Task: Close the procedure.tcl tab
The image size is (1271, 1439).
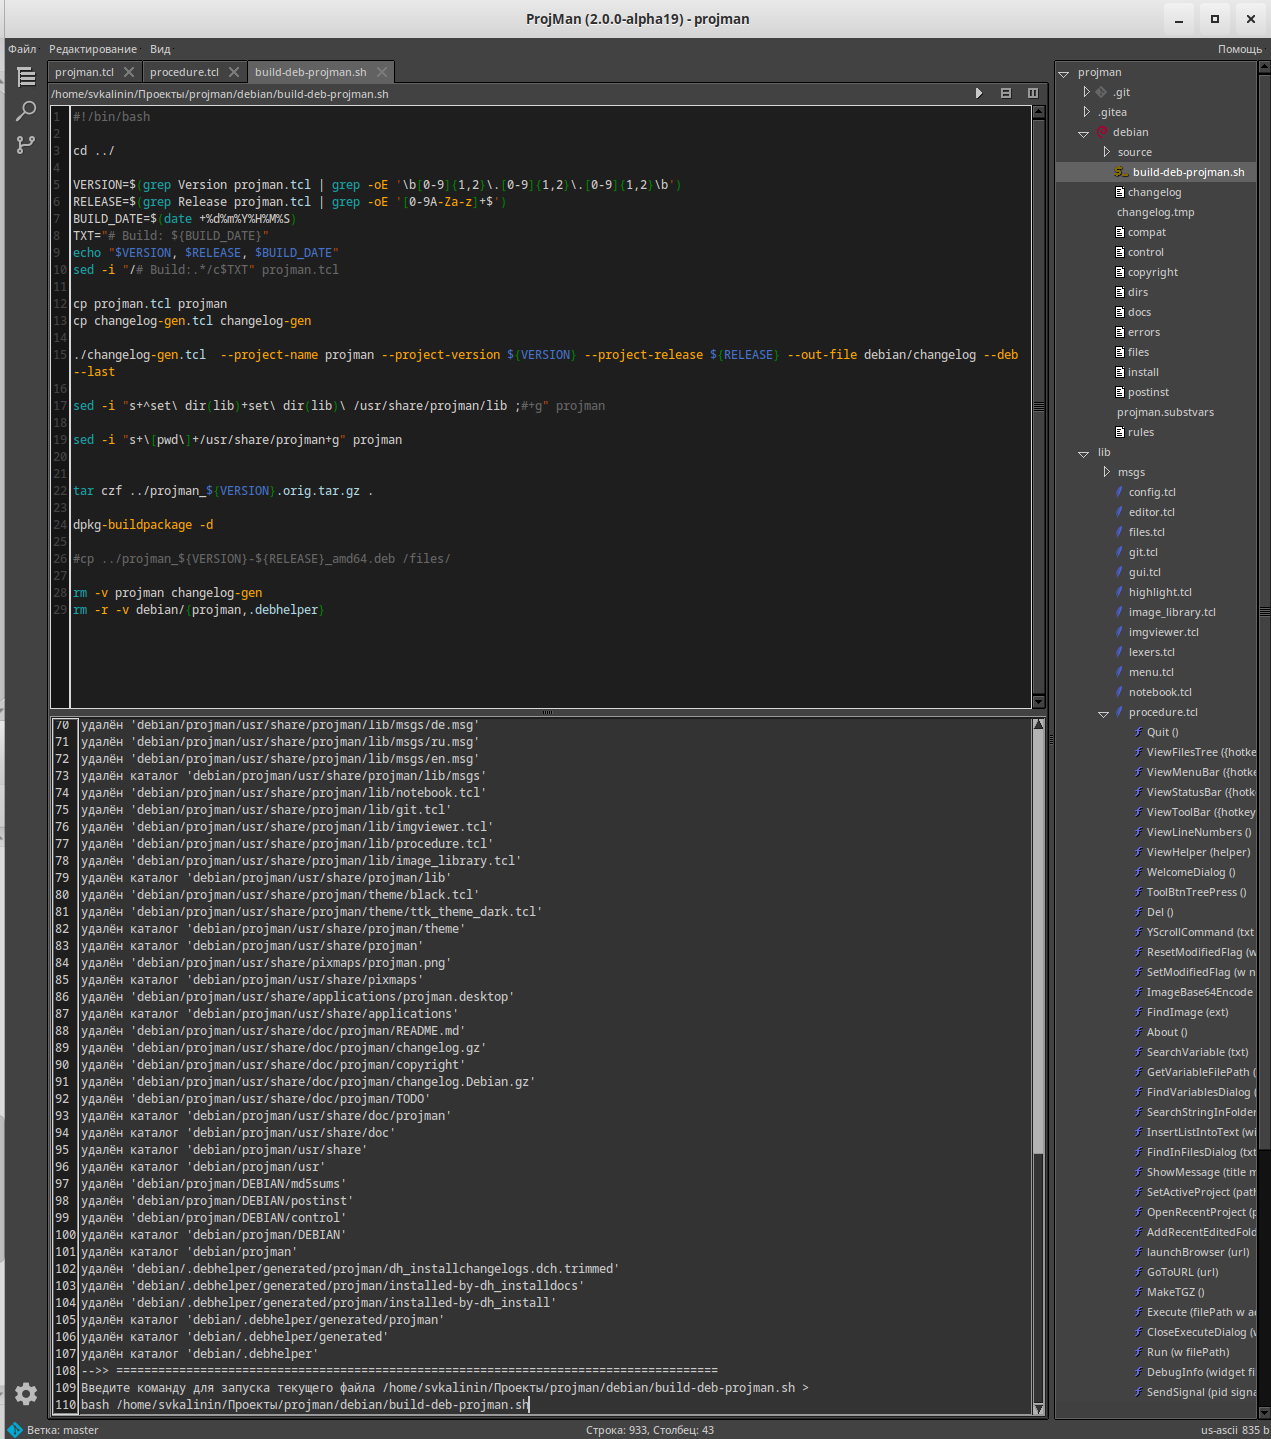Action: (x=234, y=71)
